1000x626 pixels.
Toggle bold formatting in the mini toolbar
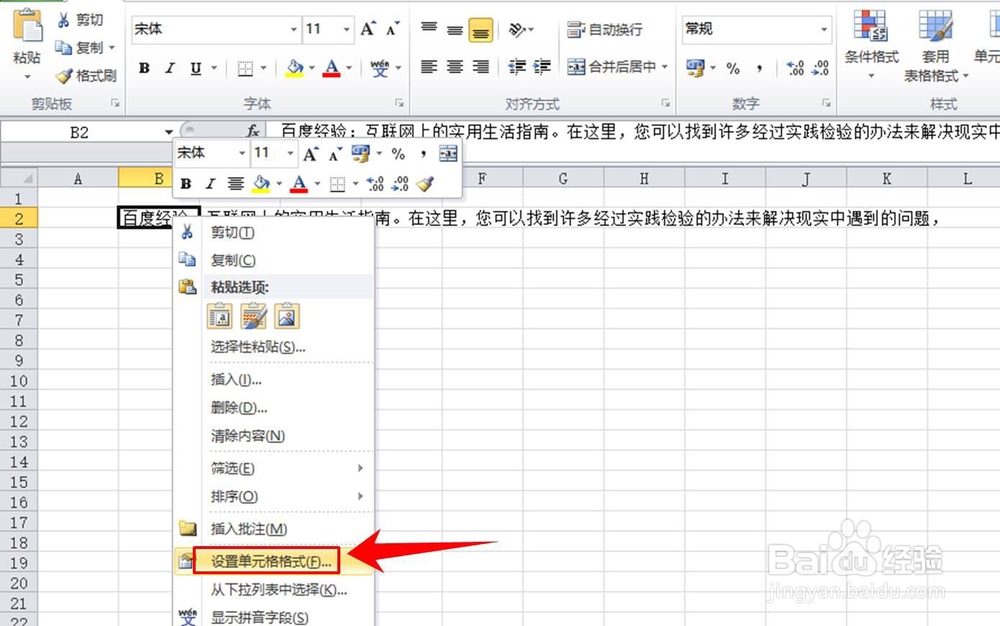pos(184,185)
